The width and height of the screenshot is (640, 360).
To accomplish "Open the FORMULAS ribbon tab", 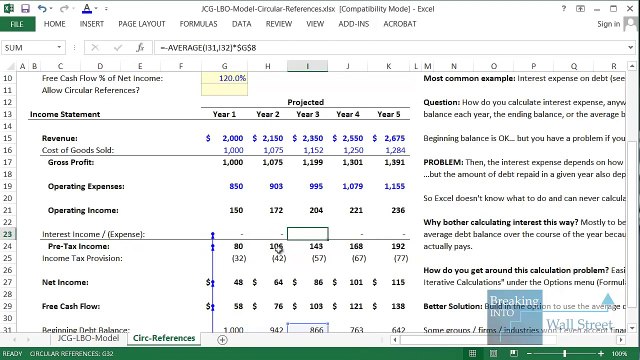I will (198, 24).
